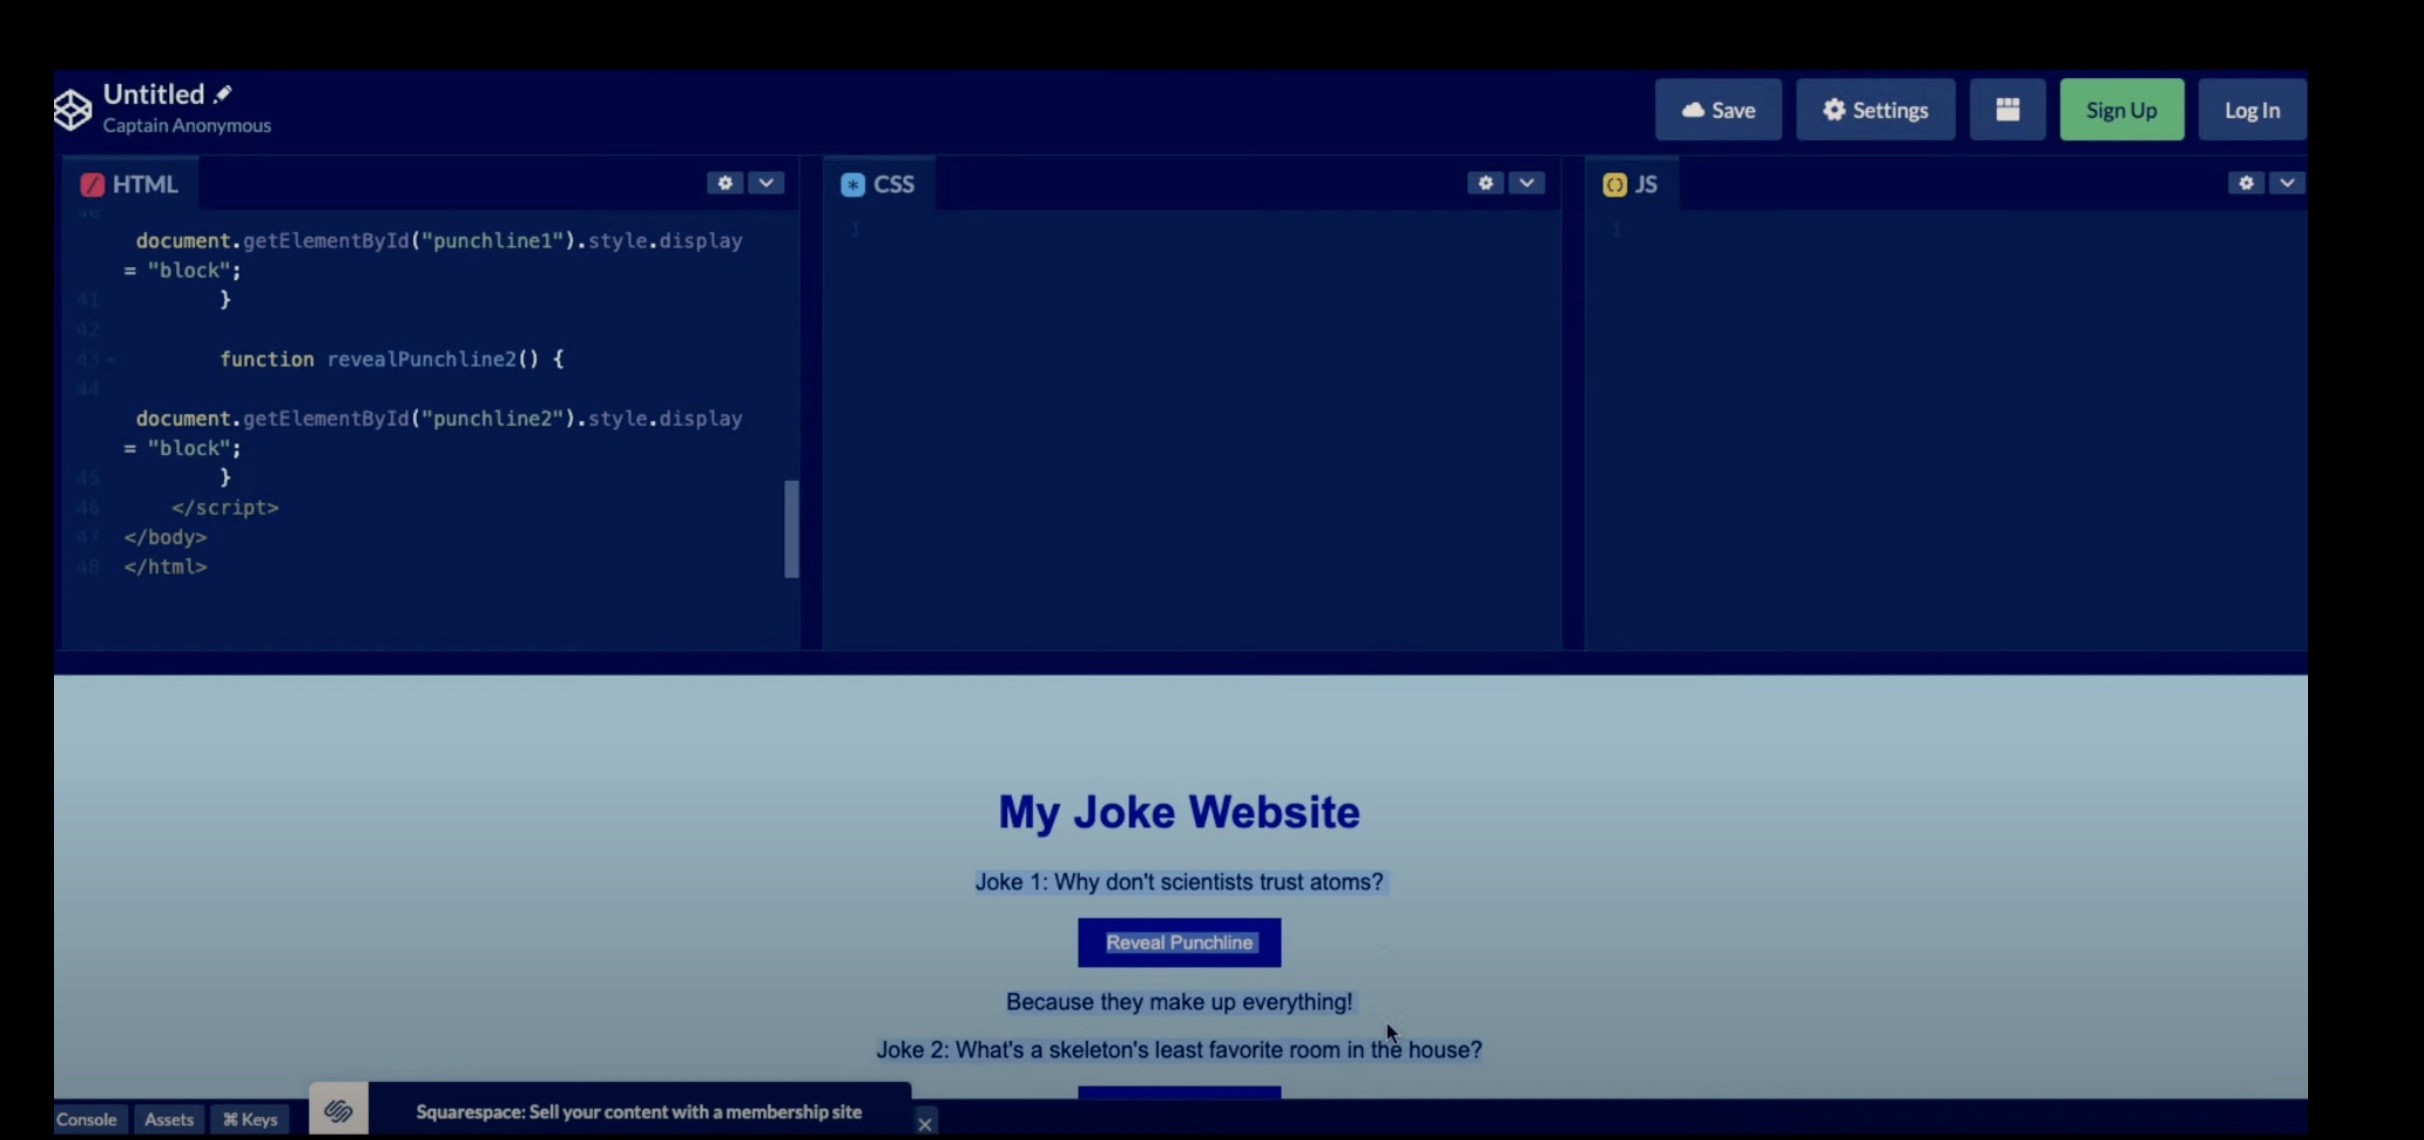Screen dimensions: 2424x1140
Task: Change editor layout with grid icon
Action: pyautogui.click(x=2007, y=110)
